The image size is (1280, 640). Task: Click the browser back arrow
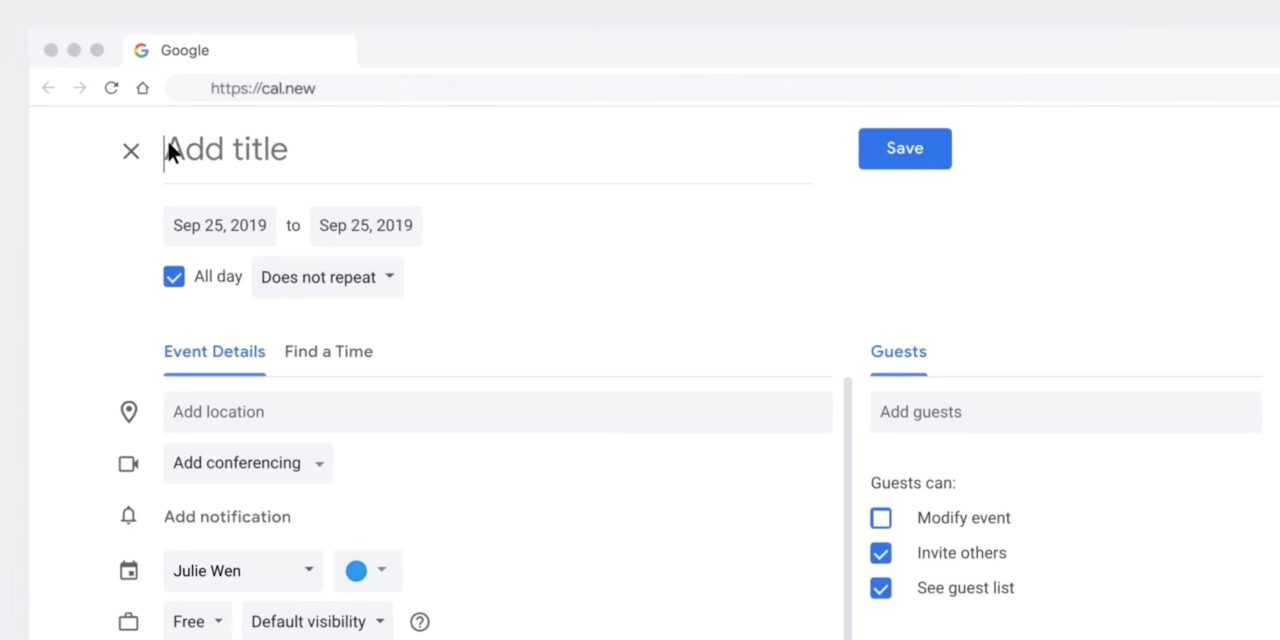pos(48,88)
